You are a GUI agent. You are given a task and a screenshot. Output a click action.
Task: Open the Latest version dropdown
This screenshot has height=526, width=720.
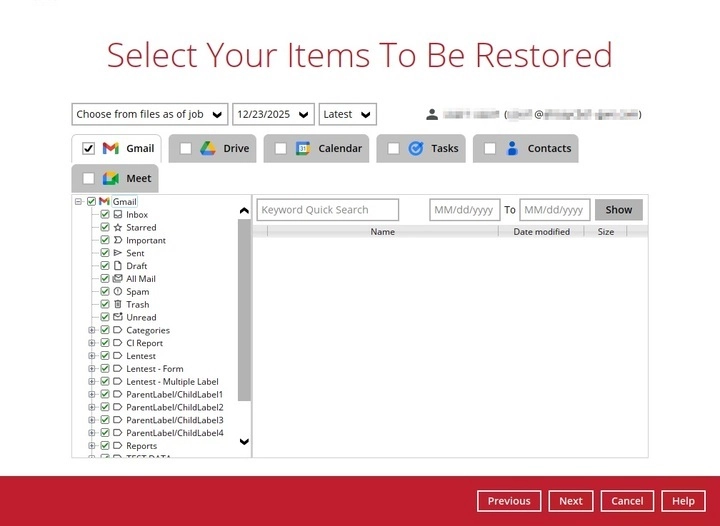point(348,114)
